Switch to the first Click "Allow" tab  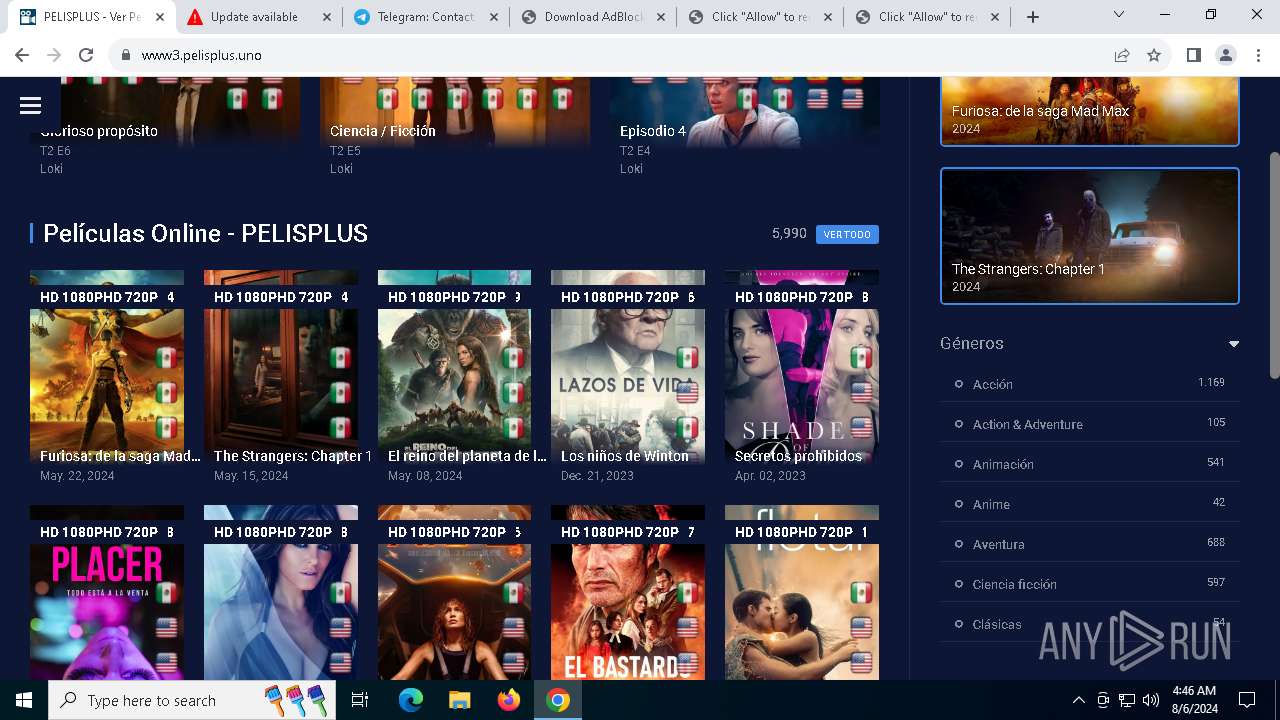click(x=759, y=17)
